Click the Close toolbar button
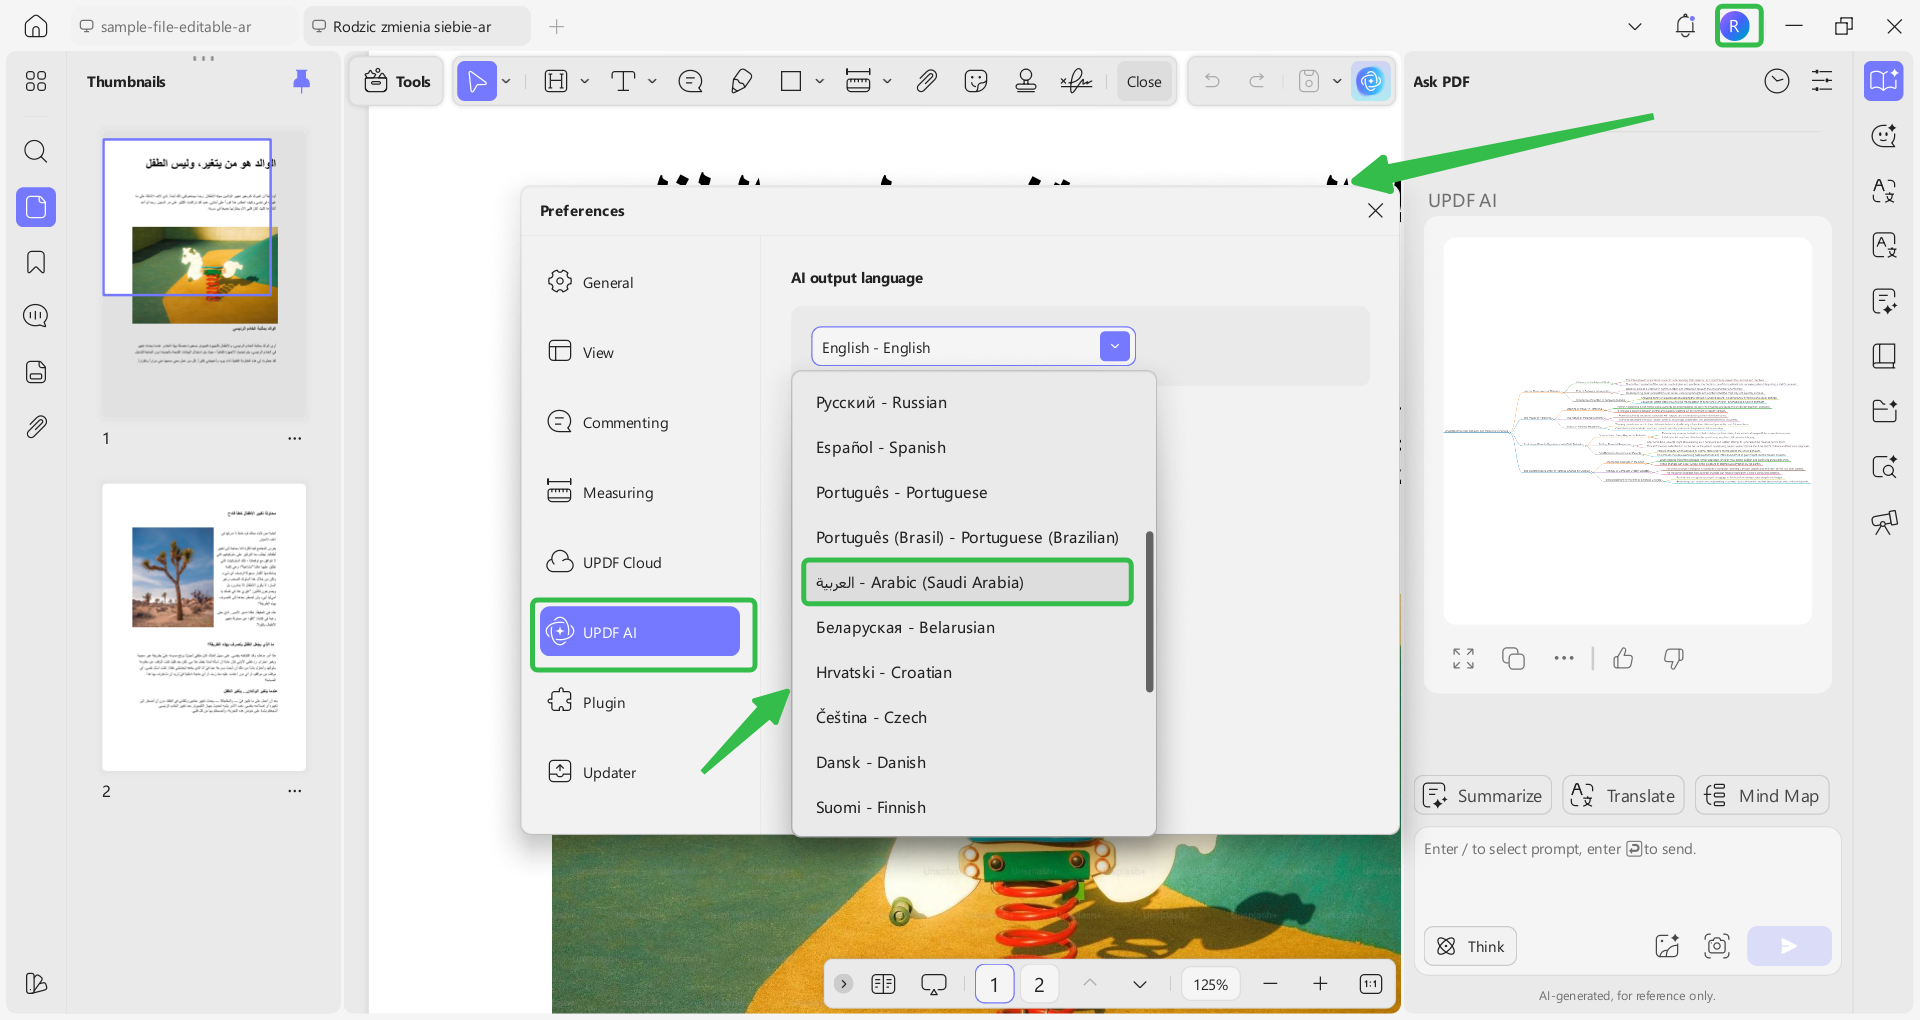The image size is (1920, 1020). coord(1144,81)
